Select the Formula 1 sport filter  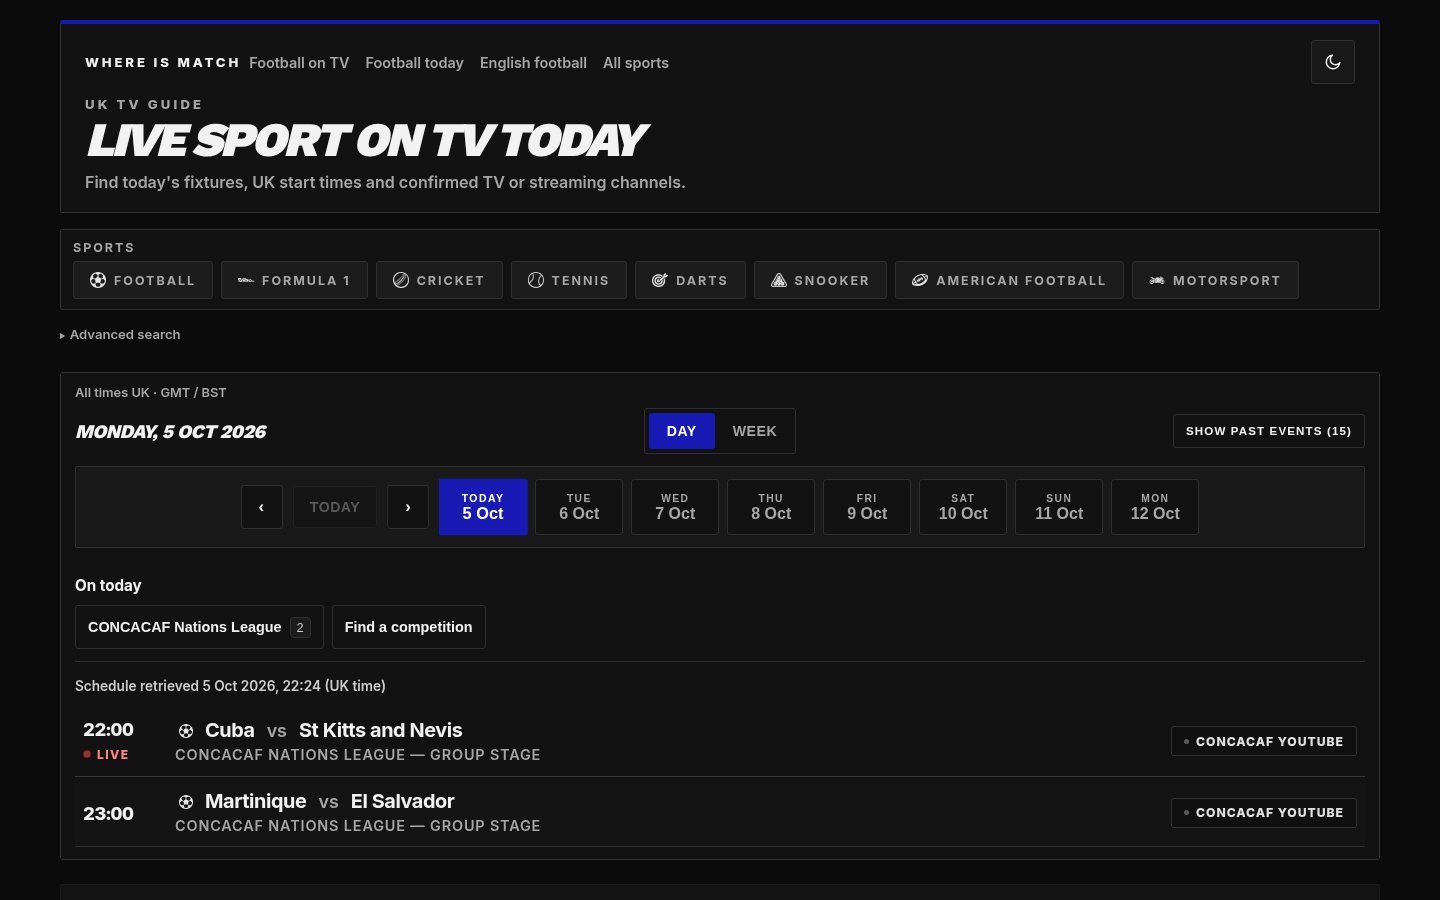(x=294, y=280)
